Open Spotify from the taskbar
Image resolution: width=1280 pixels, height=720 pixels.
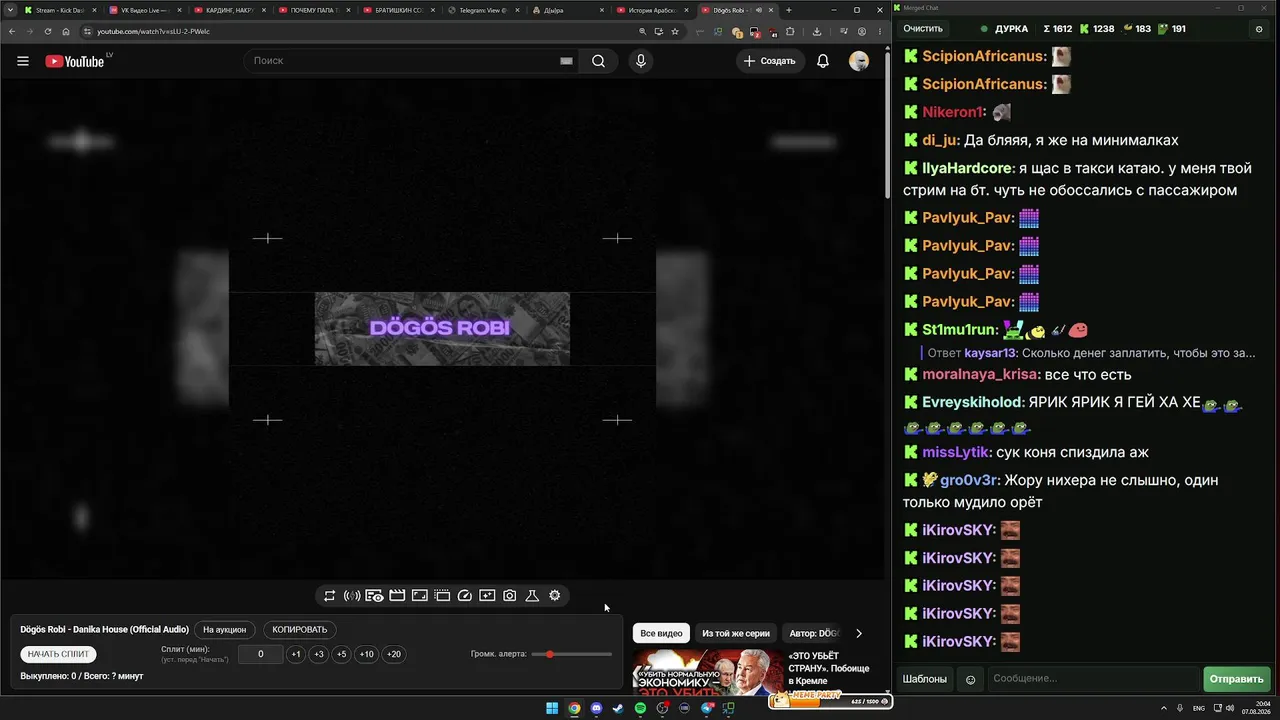click(x=641, y=708)
